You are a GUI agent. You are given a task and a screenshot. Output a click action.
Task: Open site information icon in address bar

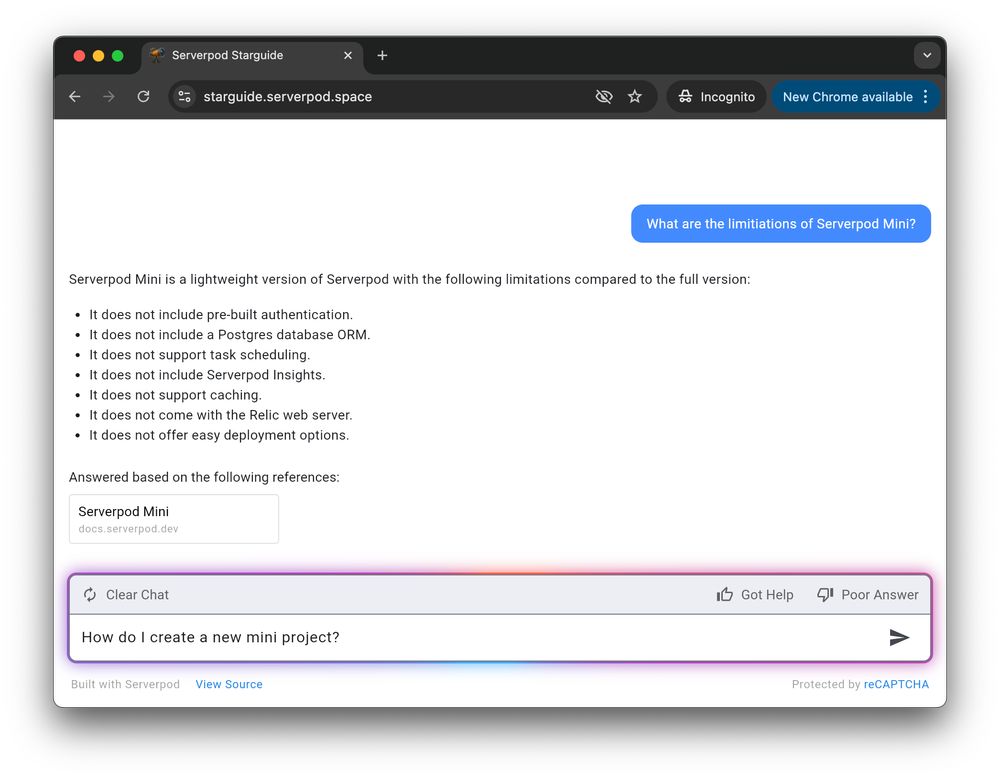coord(184,96)
